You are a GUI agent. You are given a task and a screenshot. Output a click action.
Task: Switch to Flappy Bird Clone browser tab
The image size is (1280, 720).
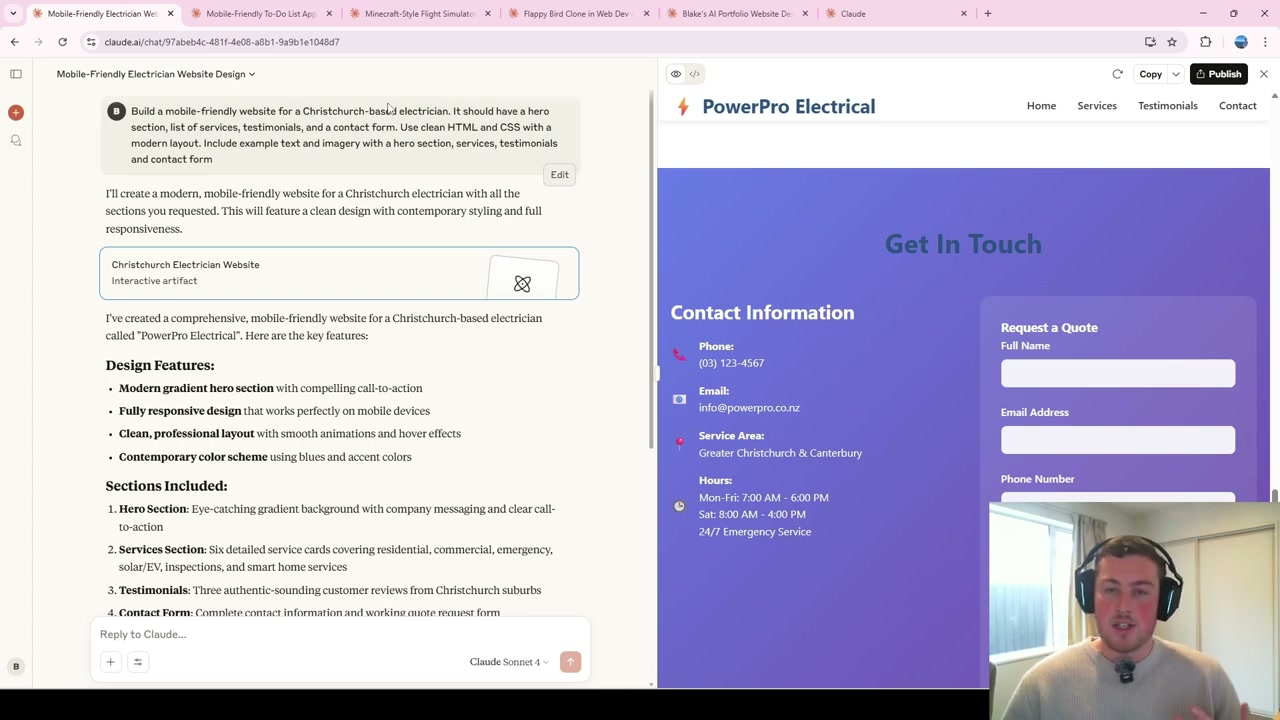point(576,14)
